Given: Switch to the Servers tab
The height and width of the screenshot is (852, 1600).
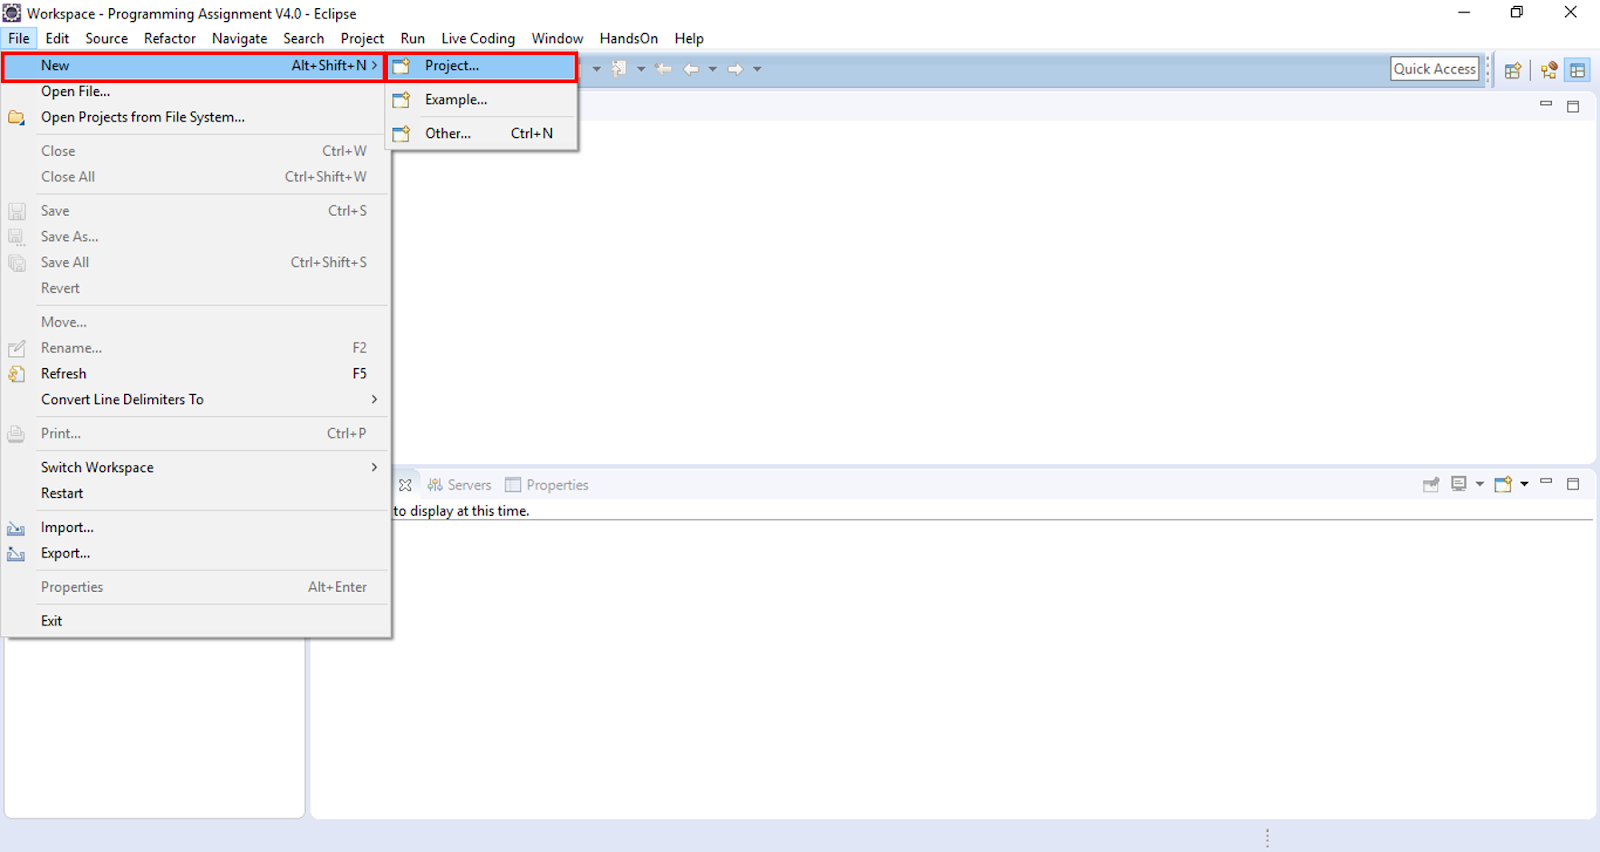Looking at the screenshot, I should tap(459, 485).
